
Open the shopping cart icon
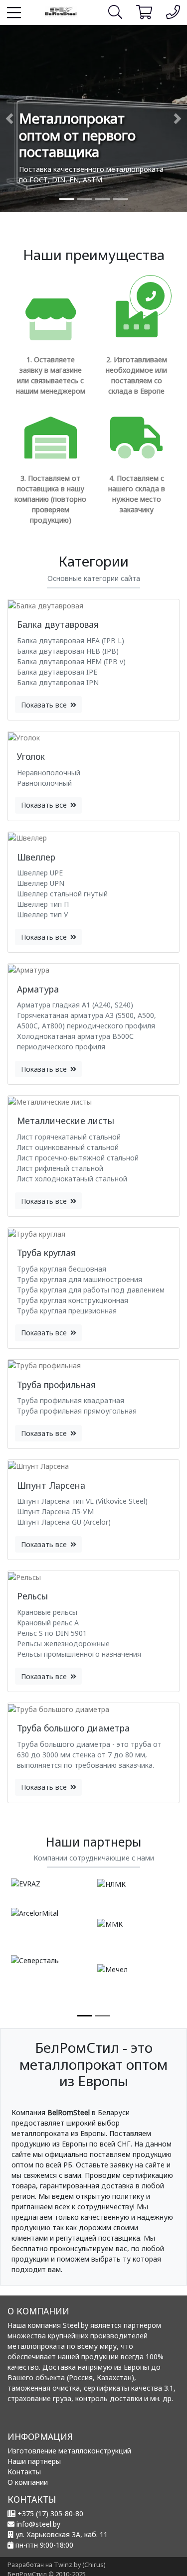pos(144,12)
